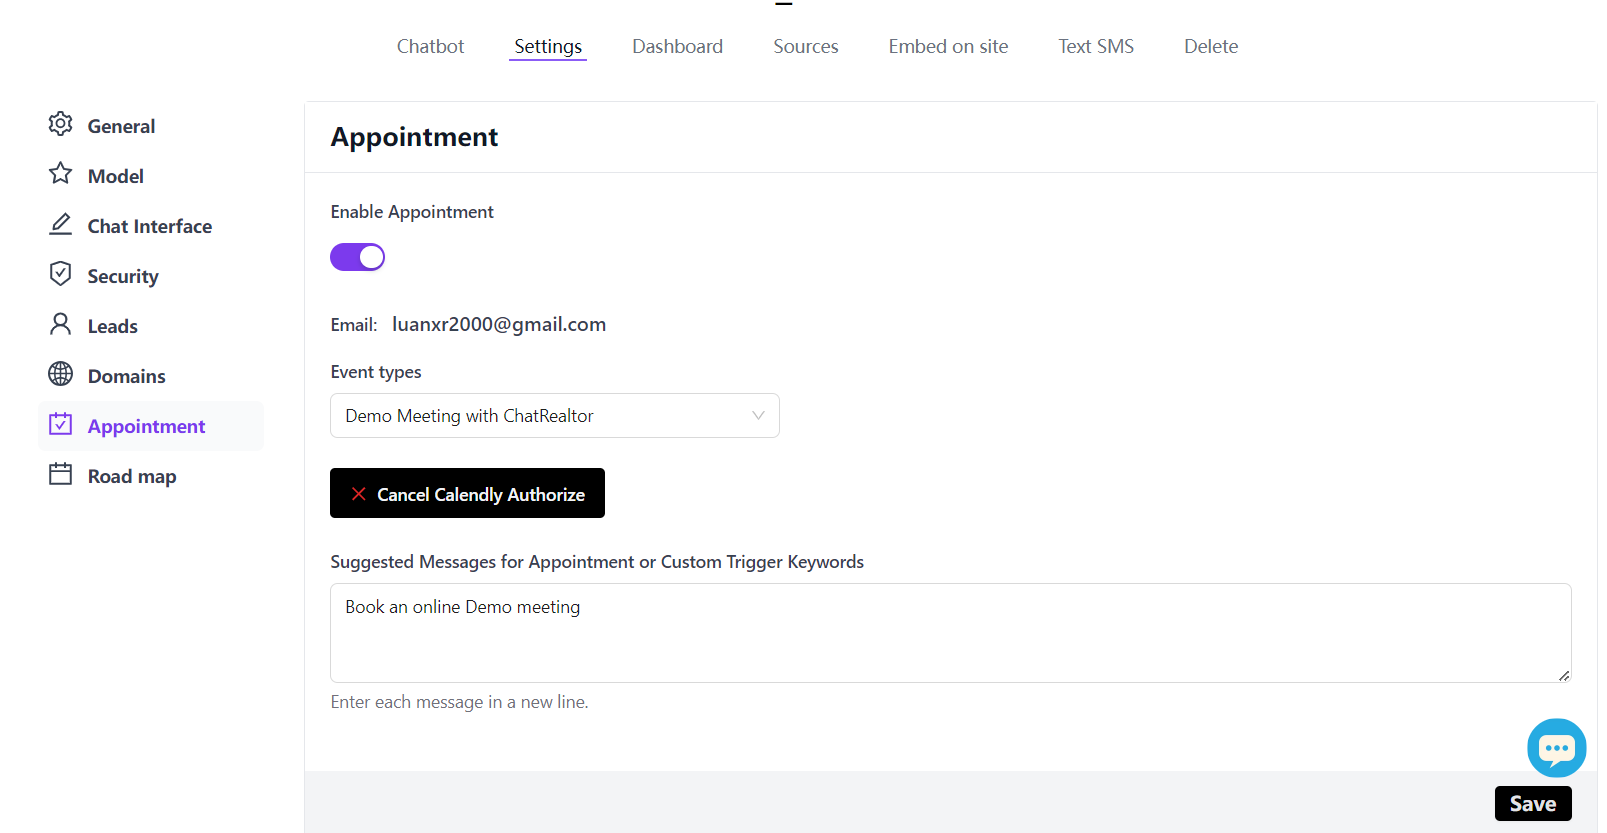Open the Sources tab
This screenshot has height=833, width=1607.
pyautogui.click(x=805, y=47)
